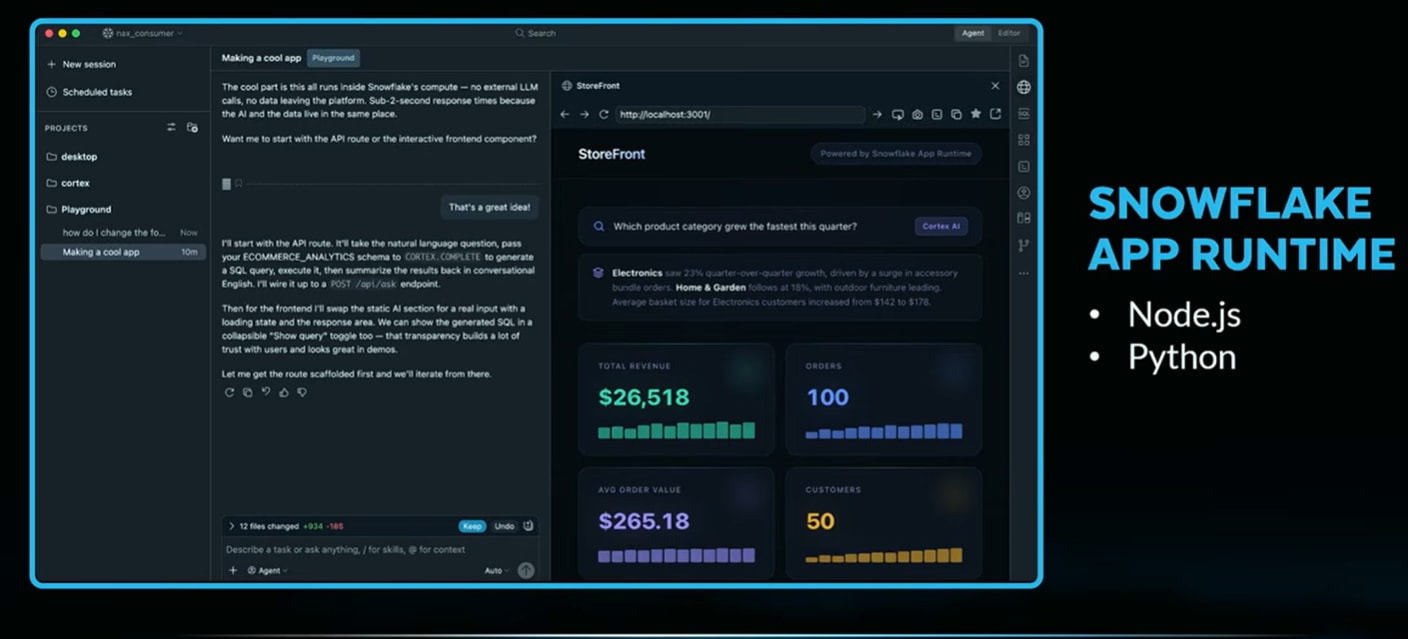
Task: Click the Orders 100 card
Action: (x=884, y=400)
